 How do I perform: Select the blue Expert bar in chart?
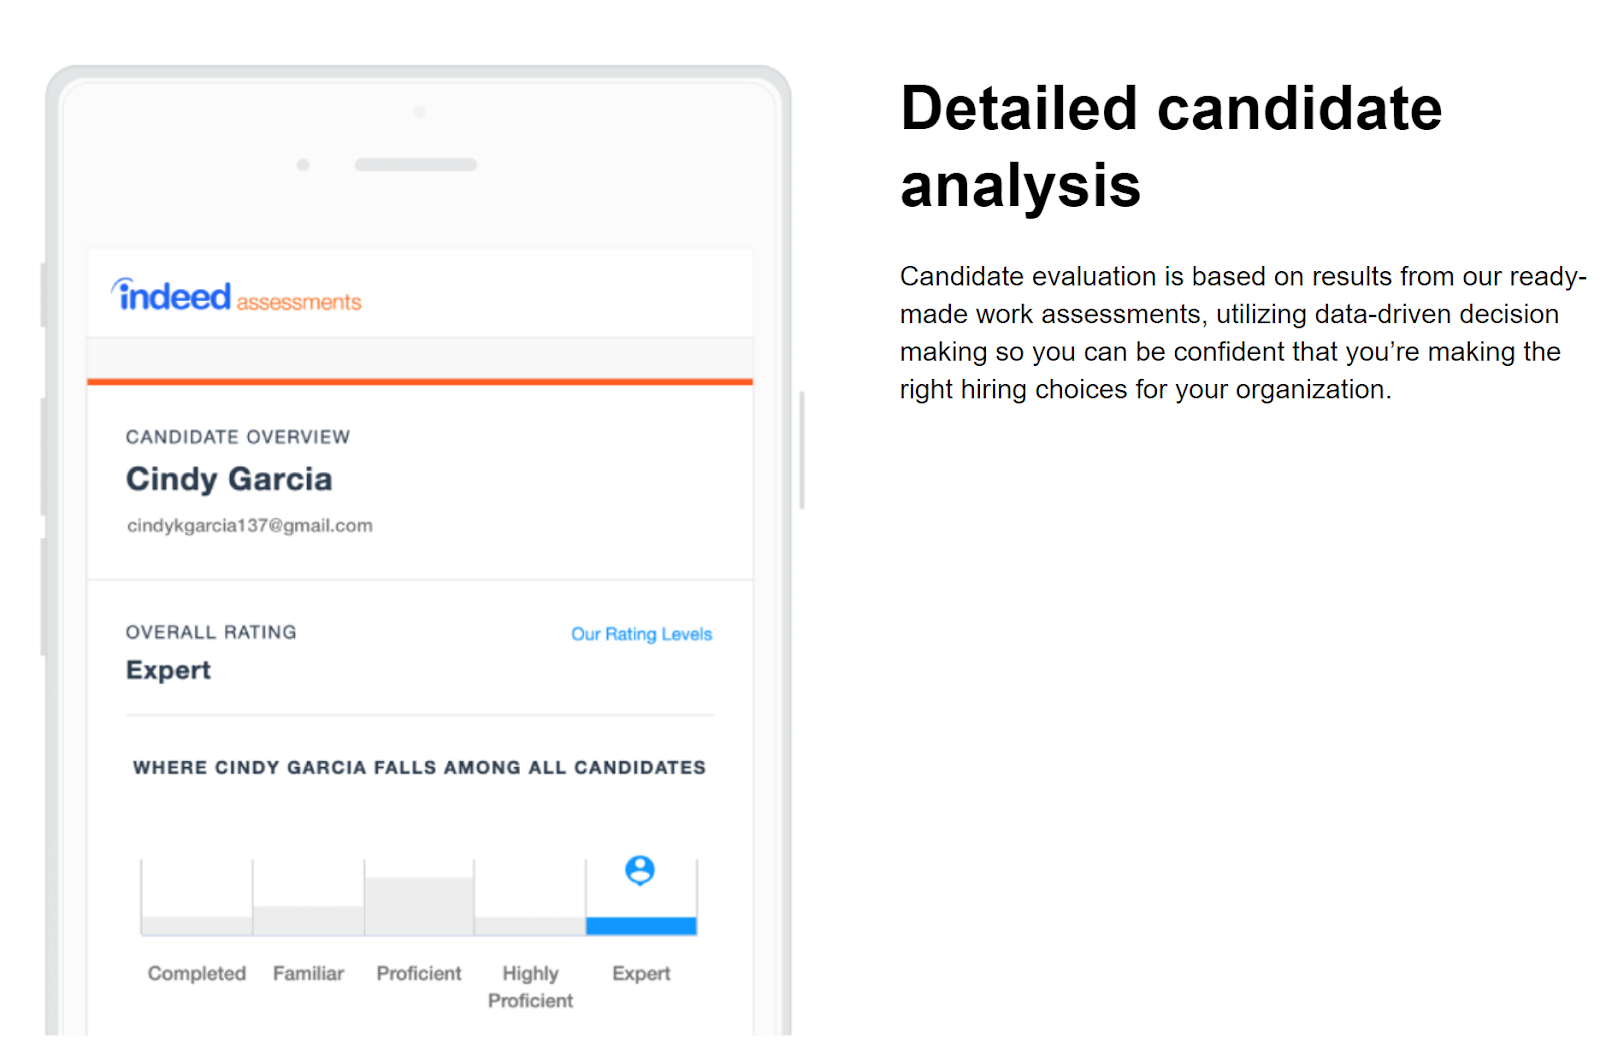(x=641, y=926)
